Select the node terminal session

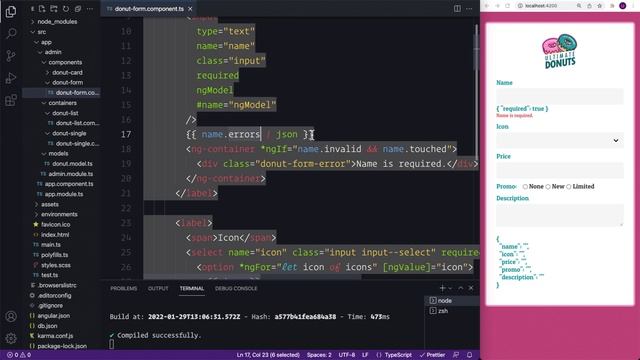[x=451, y=300]
